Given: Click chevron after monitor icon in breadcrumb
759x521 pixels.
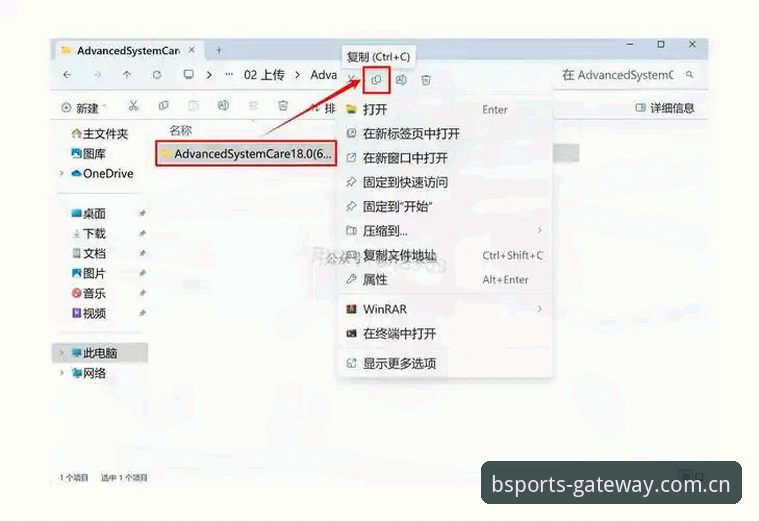Looking at the screenshot, I should pyautogui.click(x=209, y=75).
